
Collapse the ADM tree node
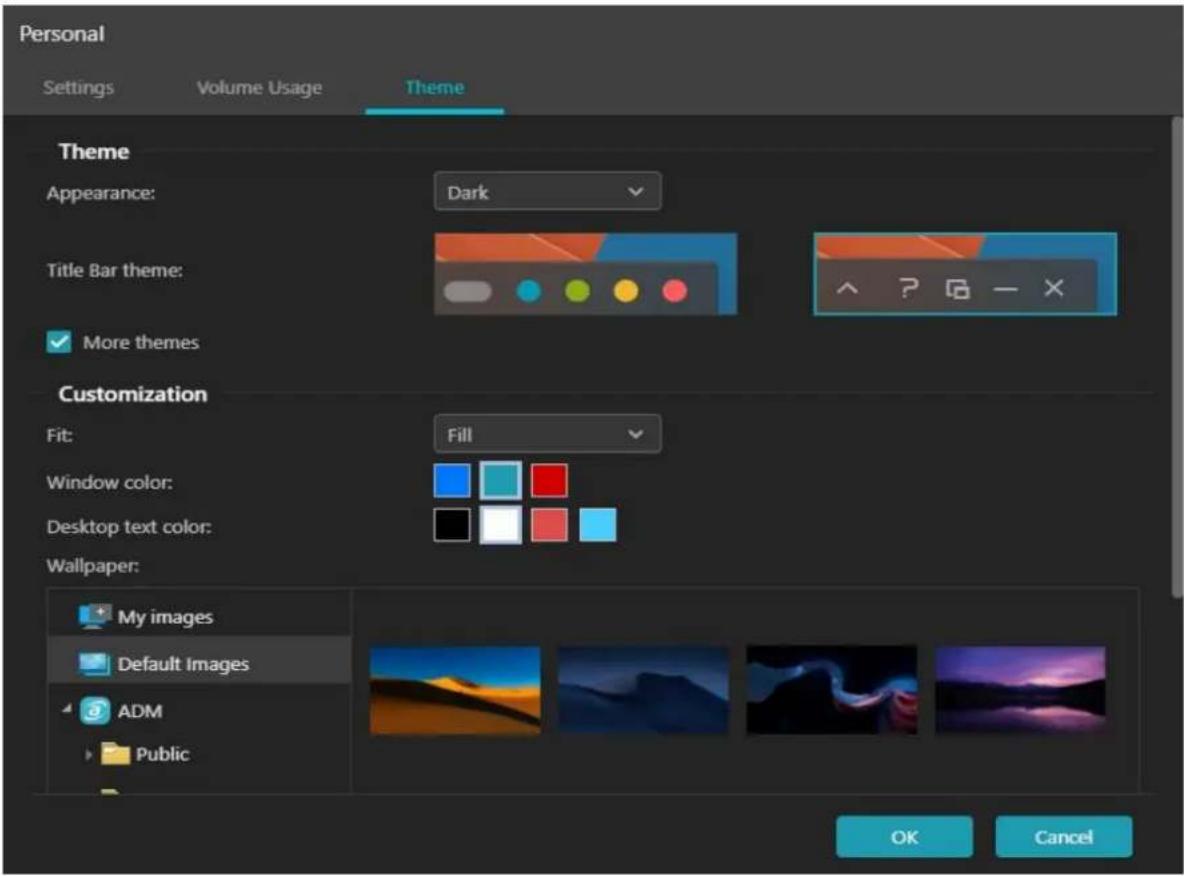point(66,711)
